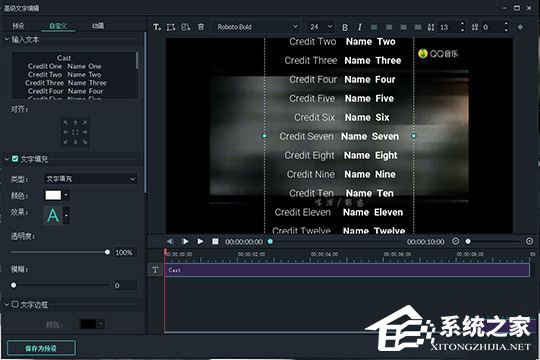Click the keyframe diamond icon in the toolbar

coord(520,27)
